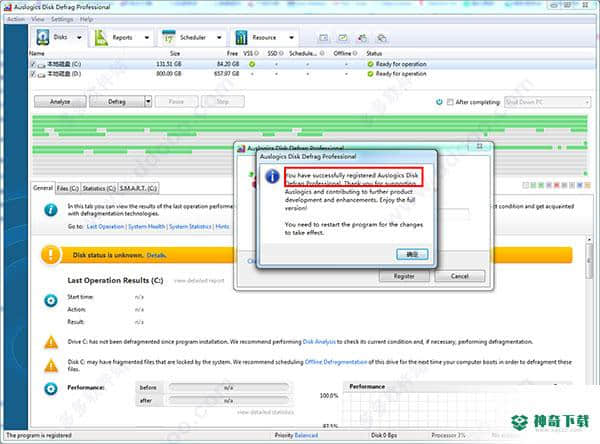Open Details link in disk status banner
Image resolution: width=600 pixels, height=444 pixels.
coord(156,255)
